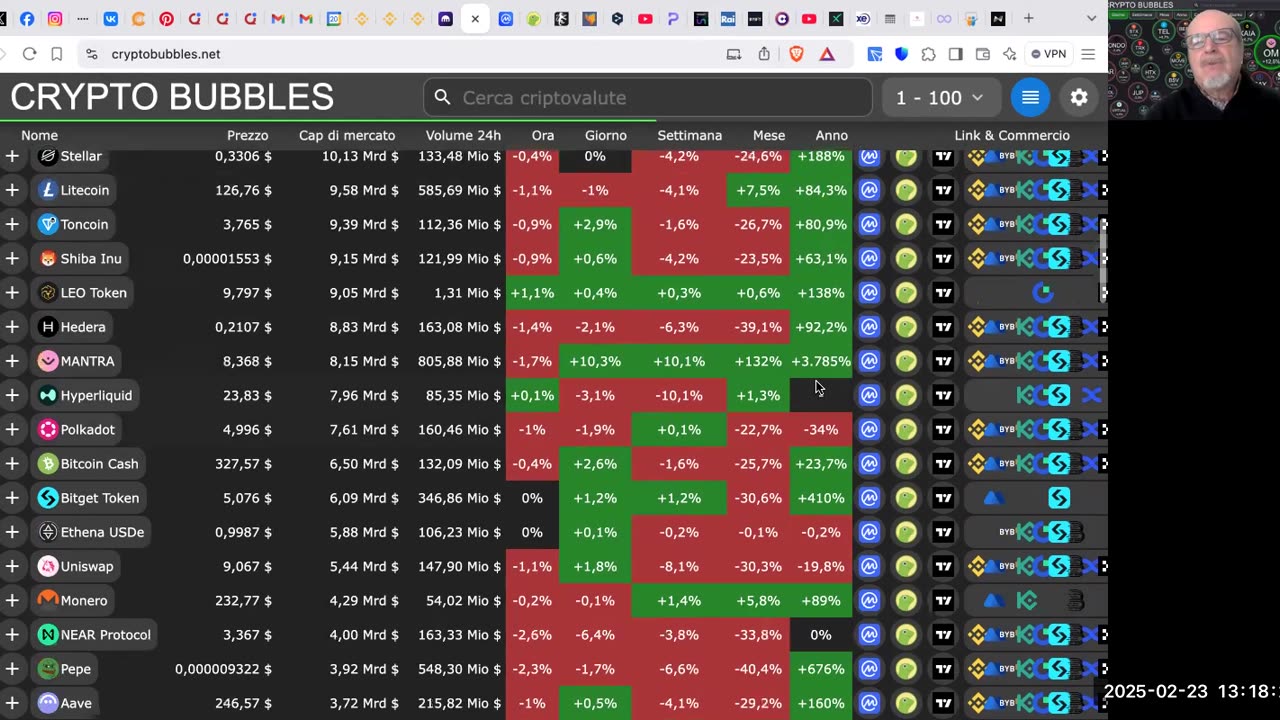Viewport: 1280px width, 720px height.
Task: Click the KuCoin exchange icon for Hyperliquid
Action: pos(1026,395)
